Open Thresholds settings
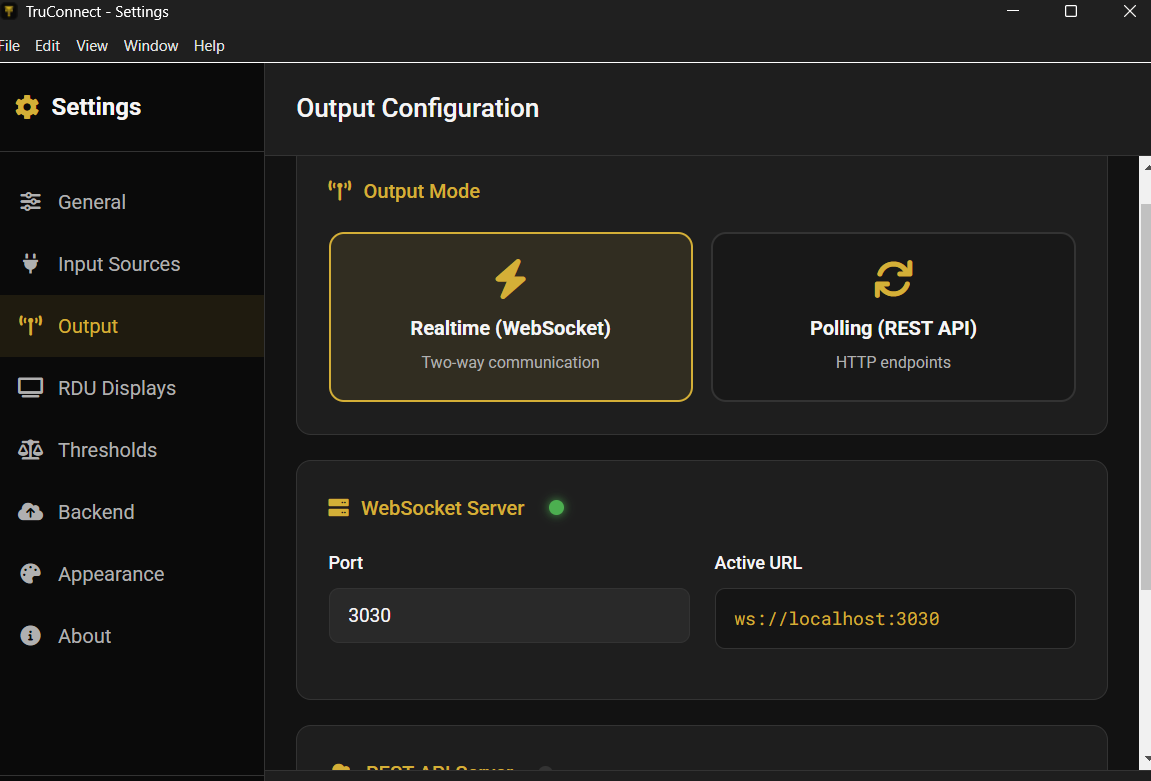 tap(132, 450)
